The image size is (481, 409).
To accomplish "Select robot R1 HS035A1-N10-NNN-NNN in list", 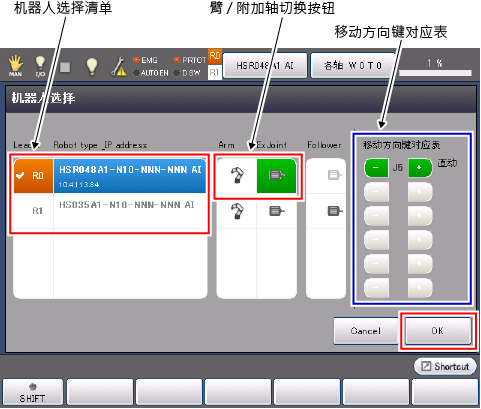I will (x=110, y=211).
